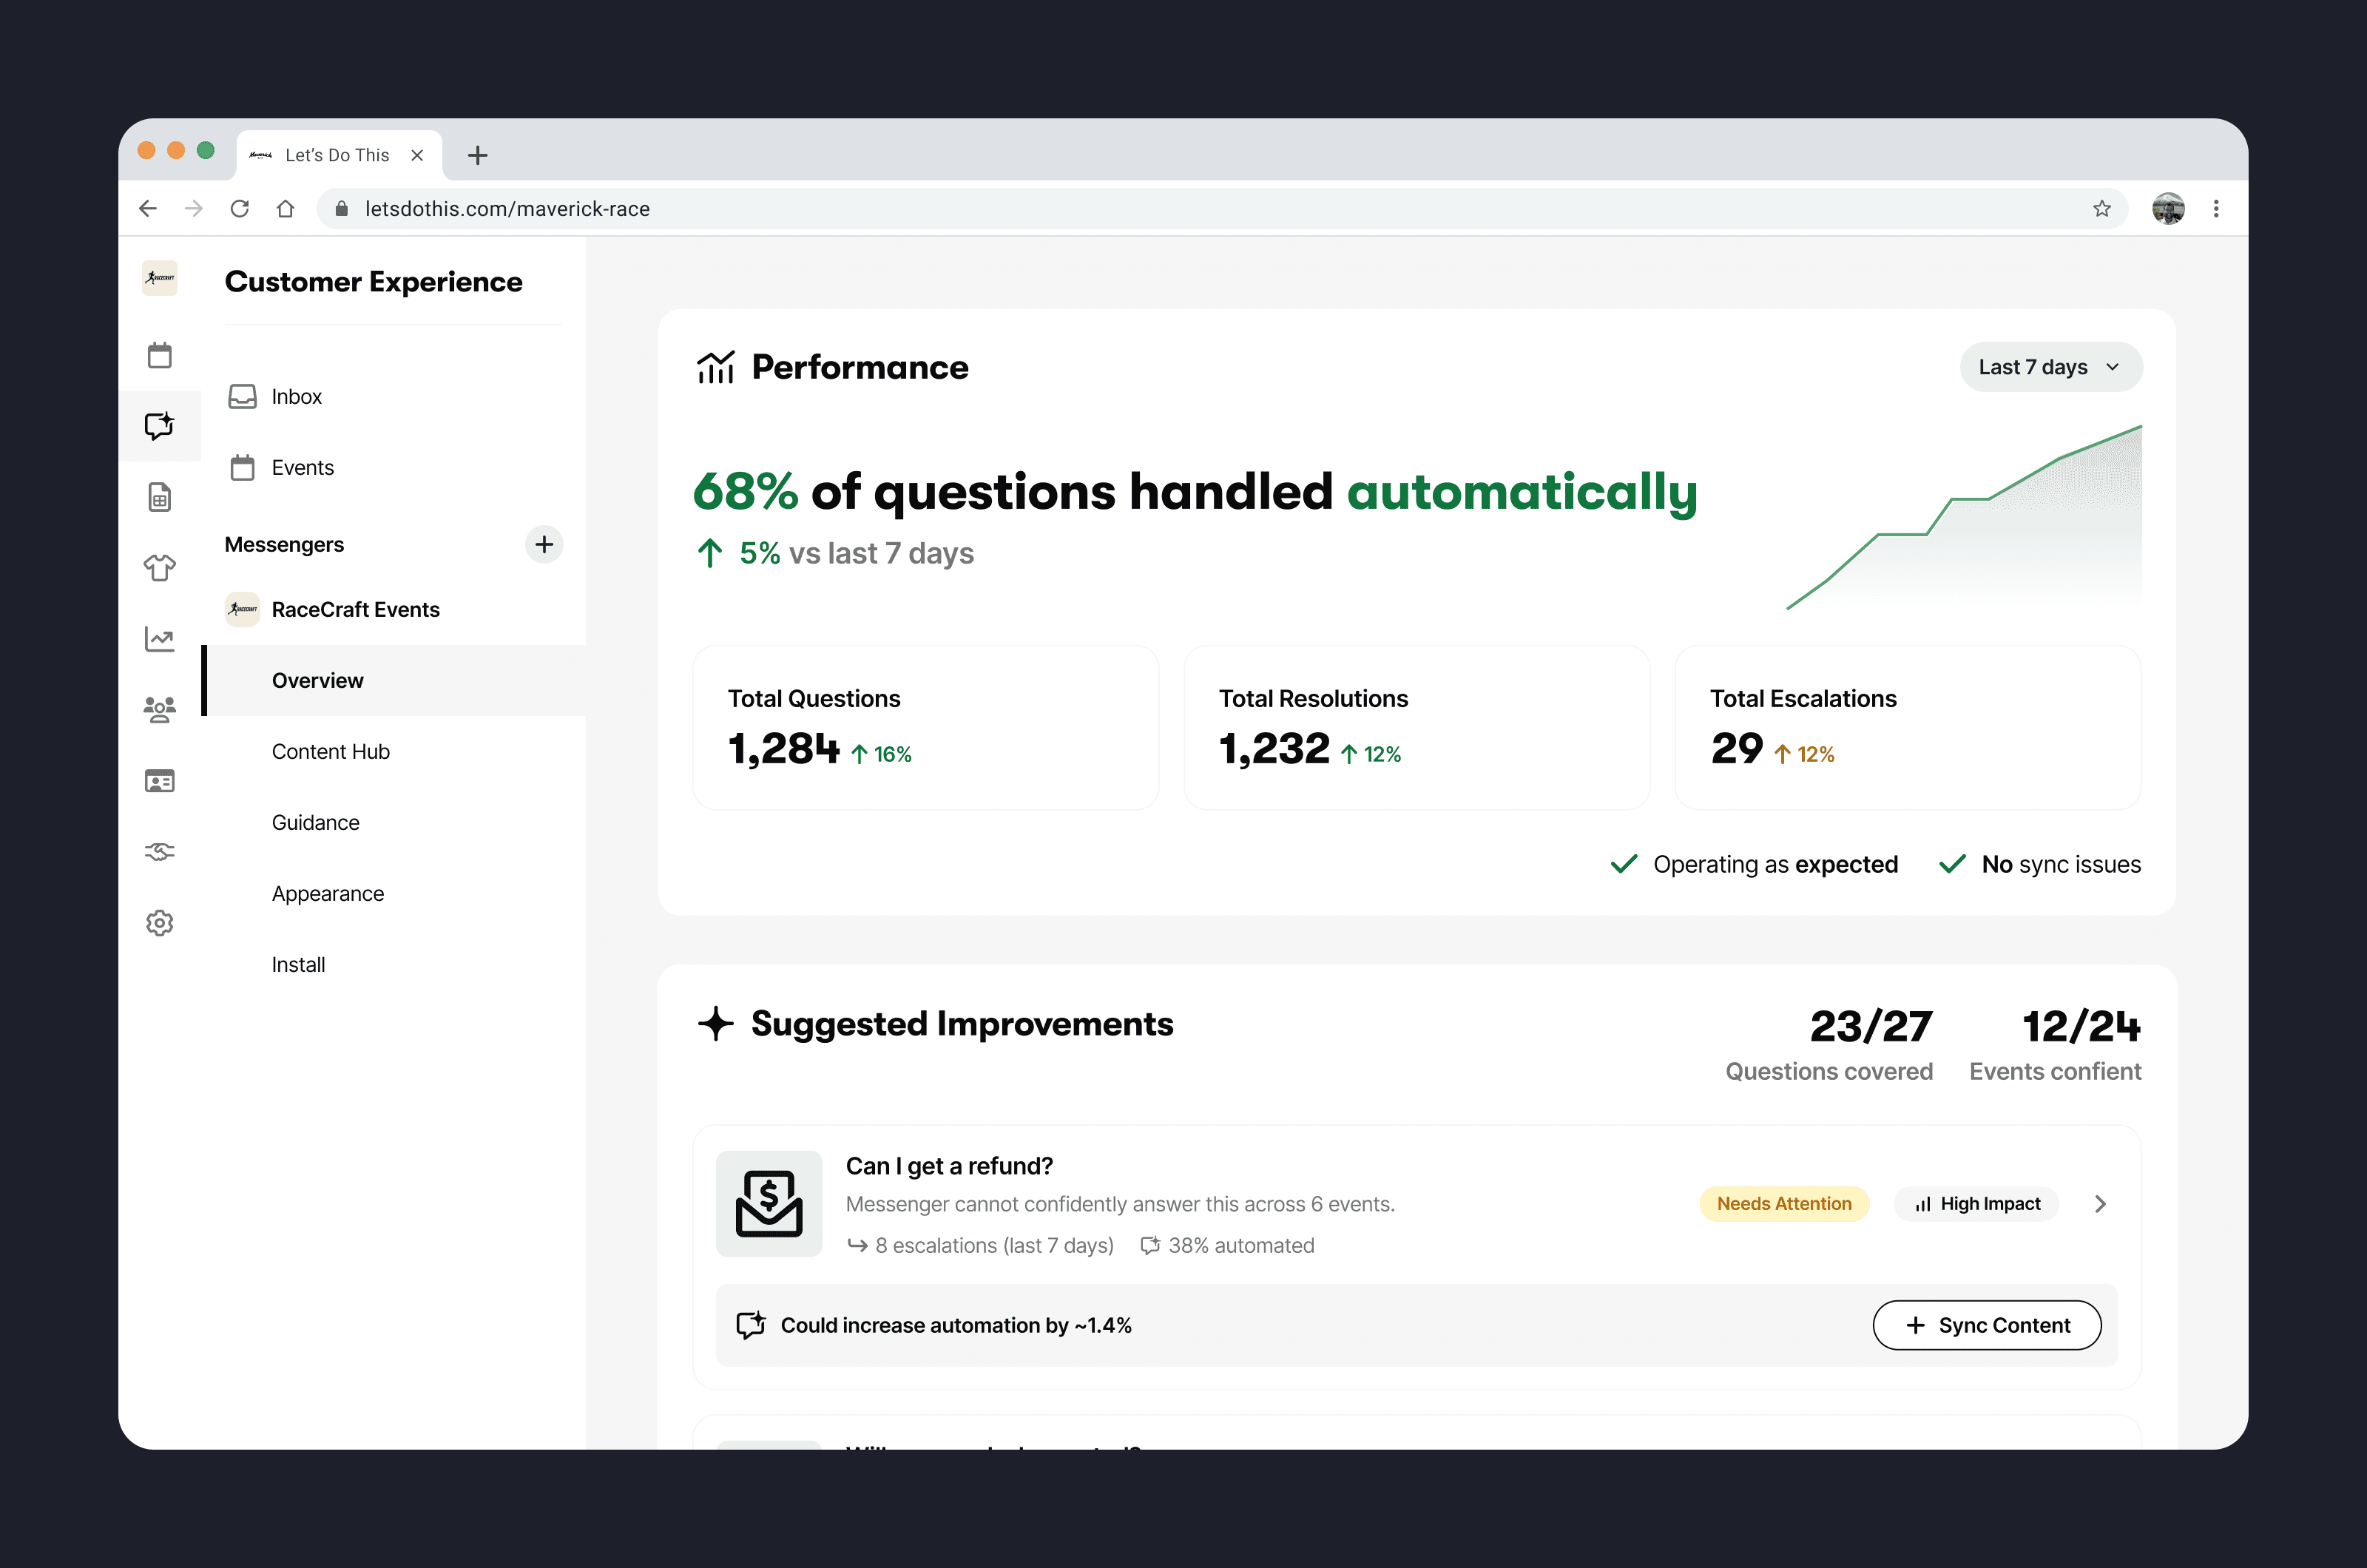Click the t-shirt merchandise sidebar icon
2367x1568 pixels.
coord(160,568)
